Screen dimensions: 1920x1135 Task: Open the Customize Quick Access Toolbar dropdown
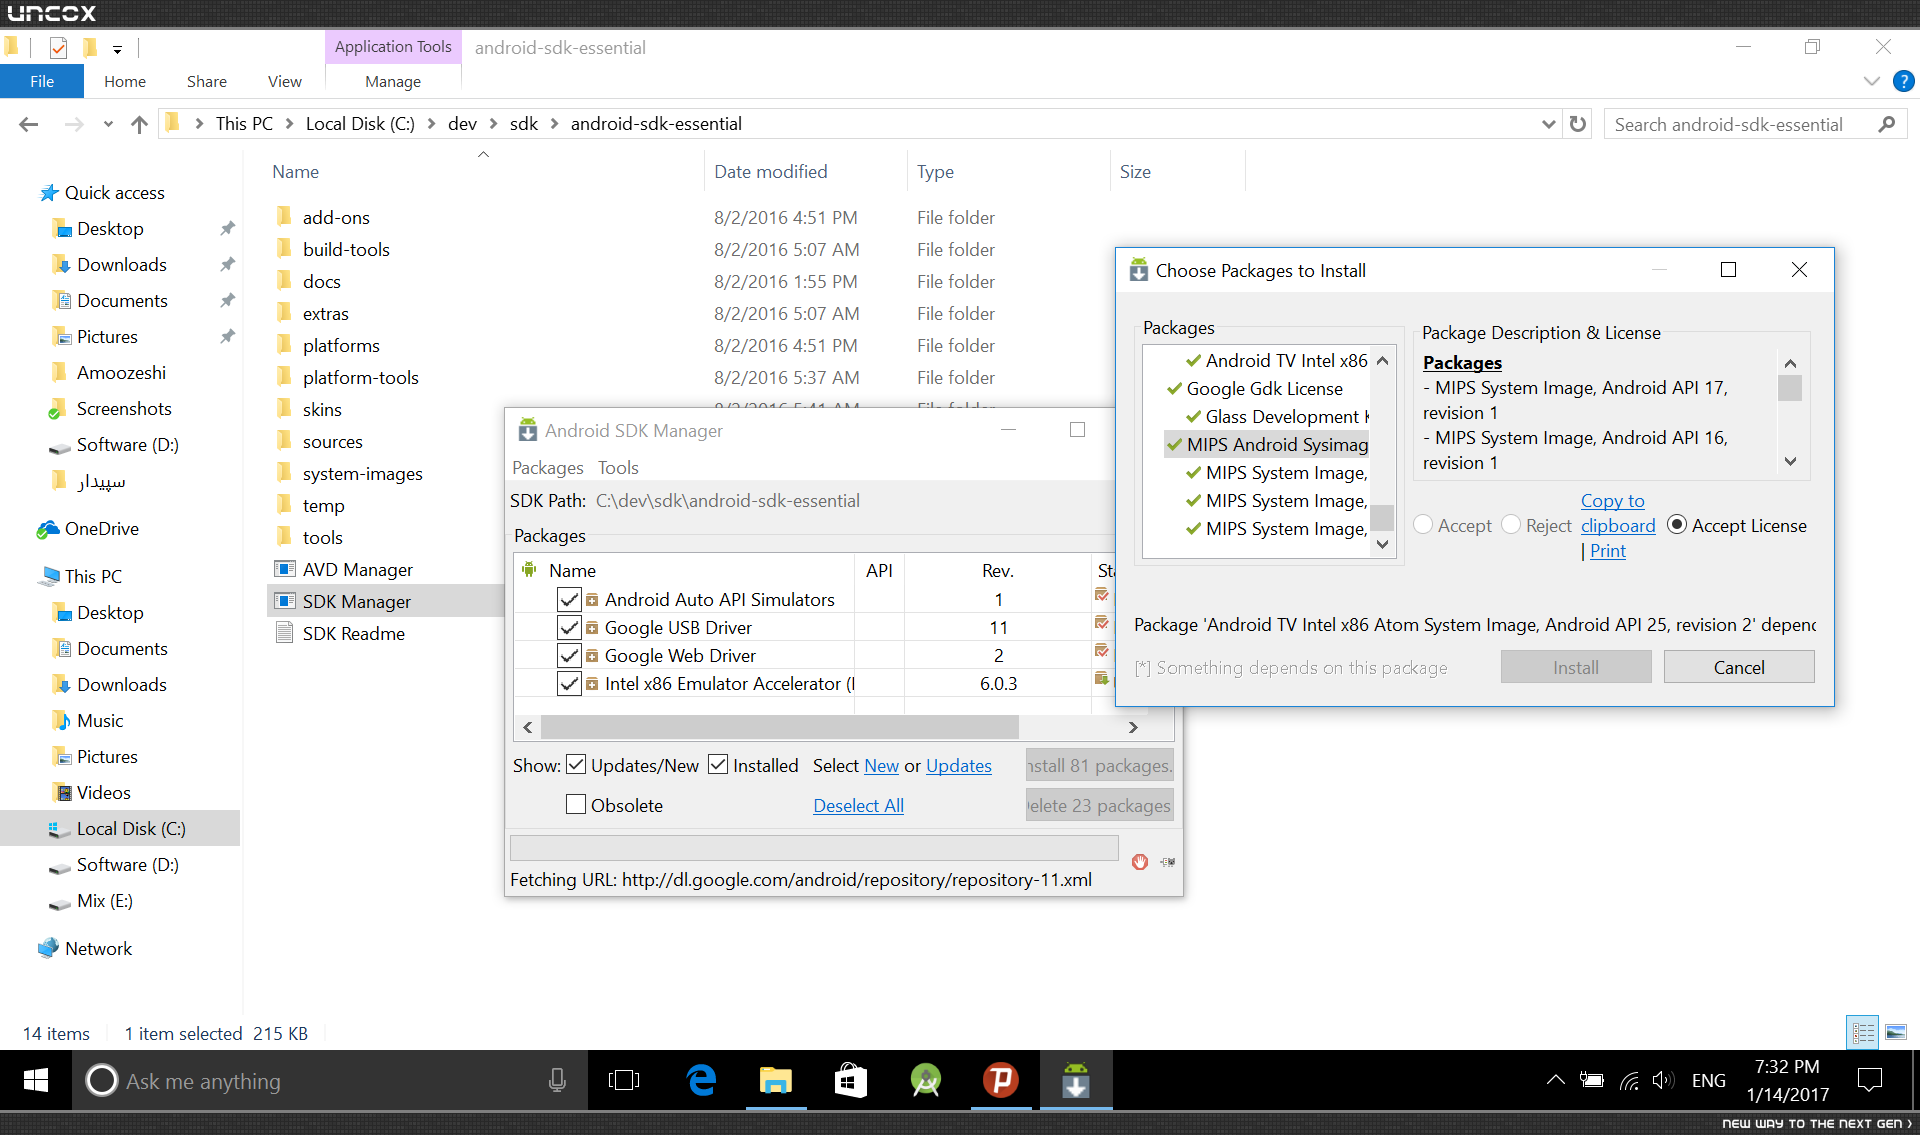pos(117,48)
